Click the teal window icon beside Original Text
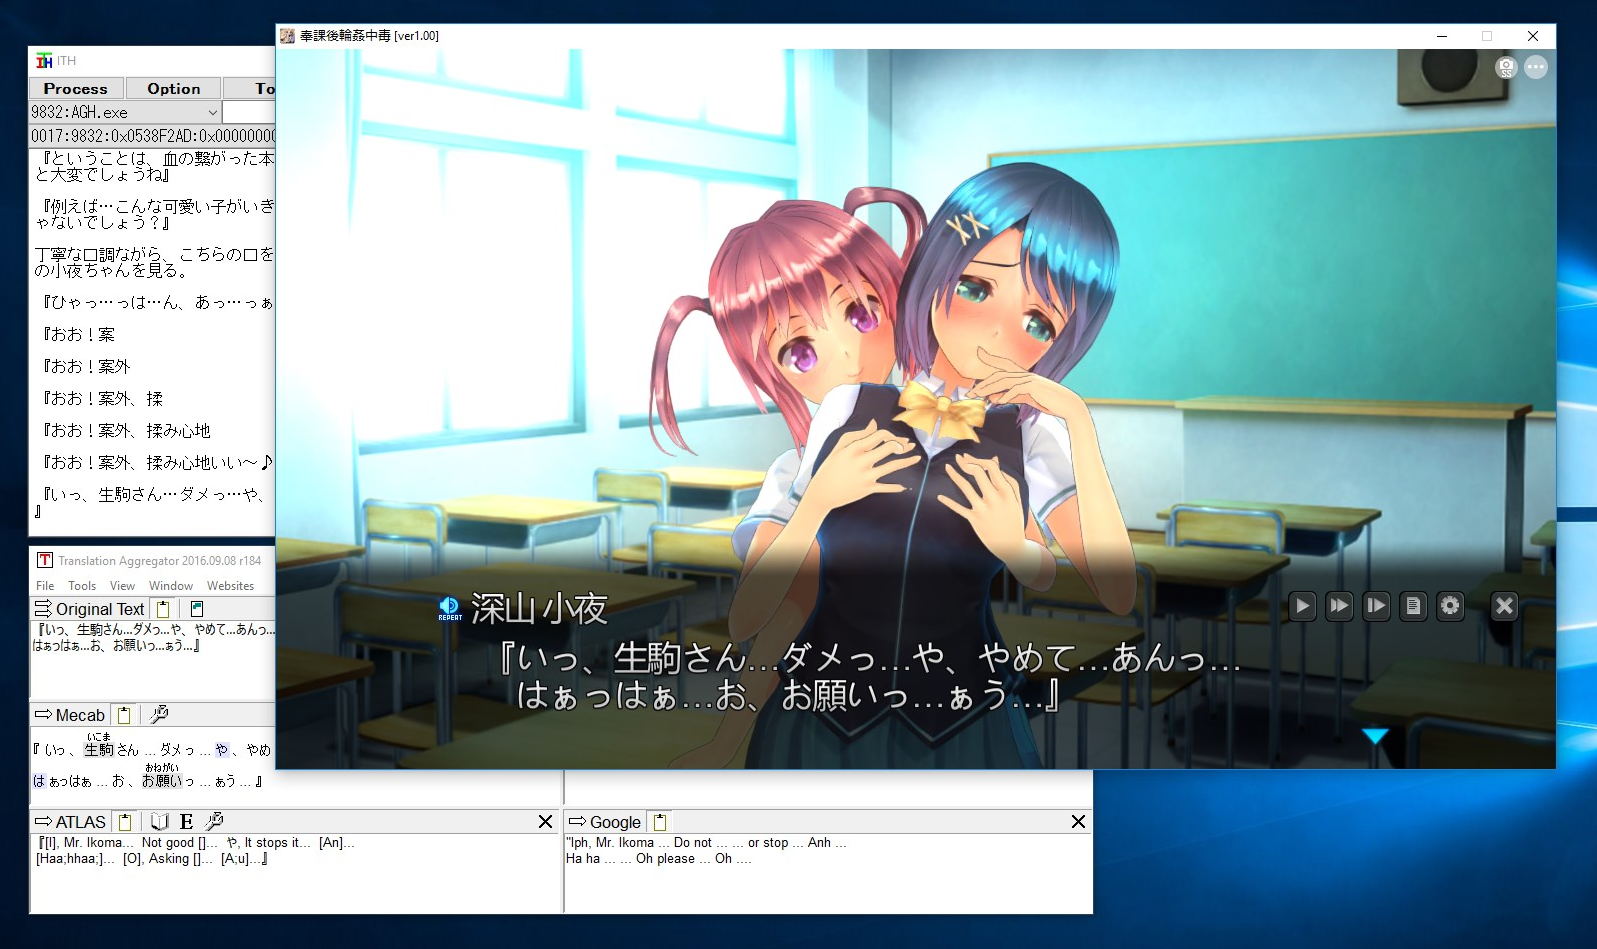 [x=197, y=609]
